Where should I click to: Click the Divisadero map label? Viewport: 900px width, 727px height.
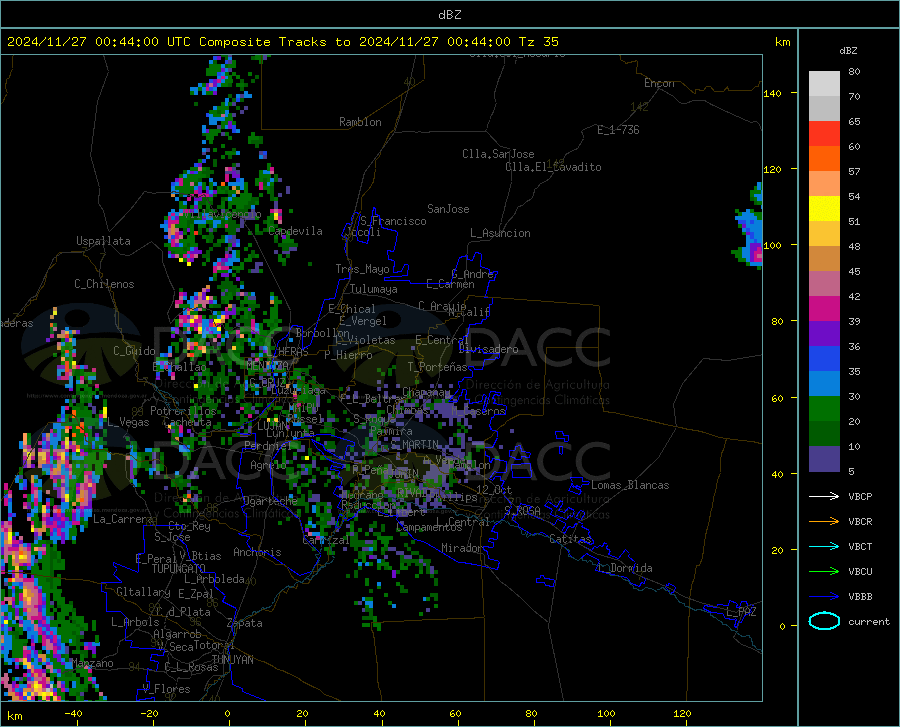tap(488, 349)
